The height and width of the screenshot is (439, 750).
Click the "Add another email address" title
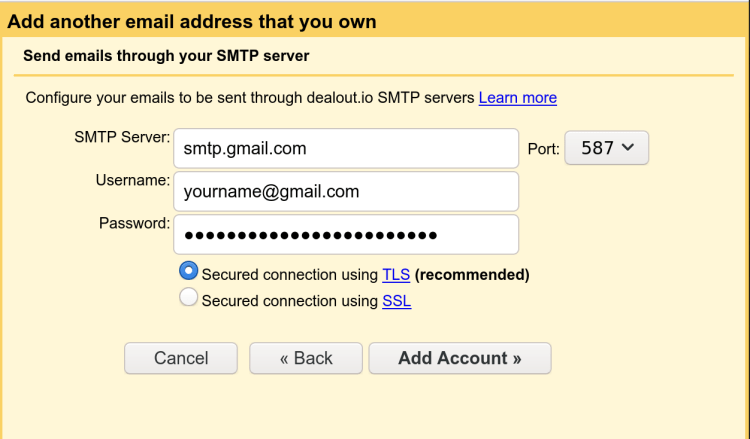(x=192, y=21)
